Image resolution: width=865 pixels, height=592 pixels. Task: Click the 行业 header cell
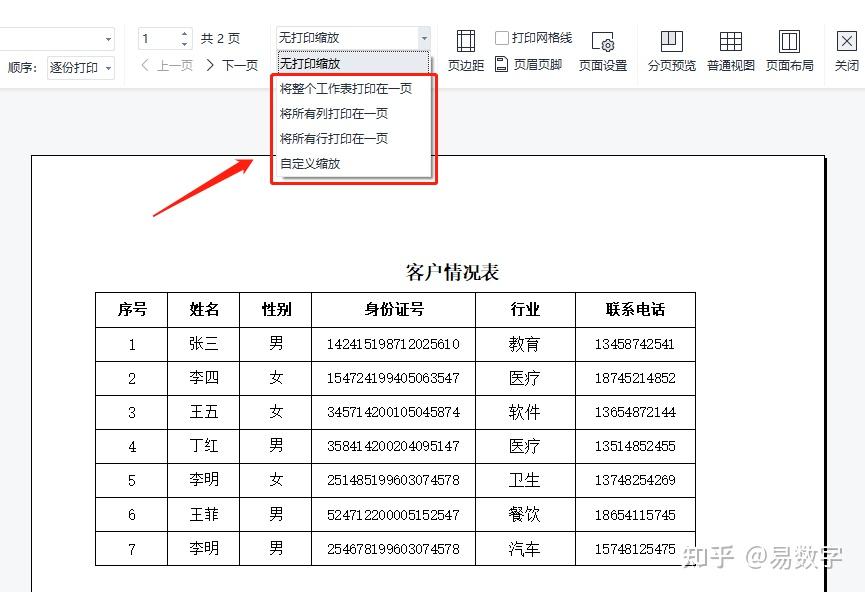(x=525, y=310)
